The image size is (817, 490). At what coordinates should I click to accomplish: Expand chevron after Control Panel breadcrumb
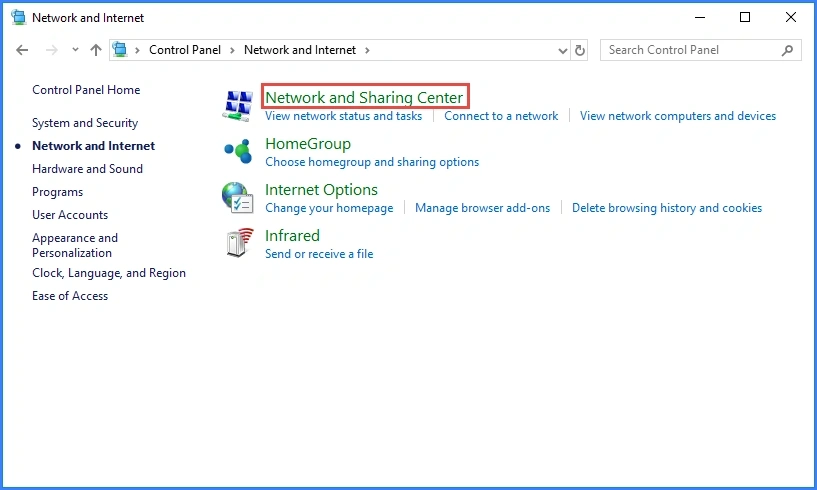232,50
